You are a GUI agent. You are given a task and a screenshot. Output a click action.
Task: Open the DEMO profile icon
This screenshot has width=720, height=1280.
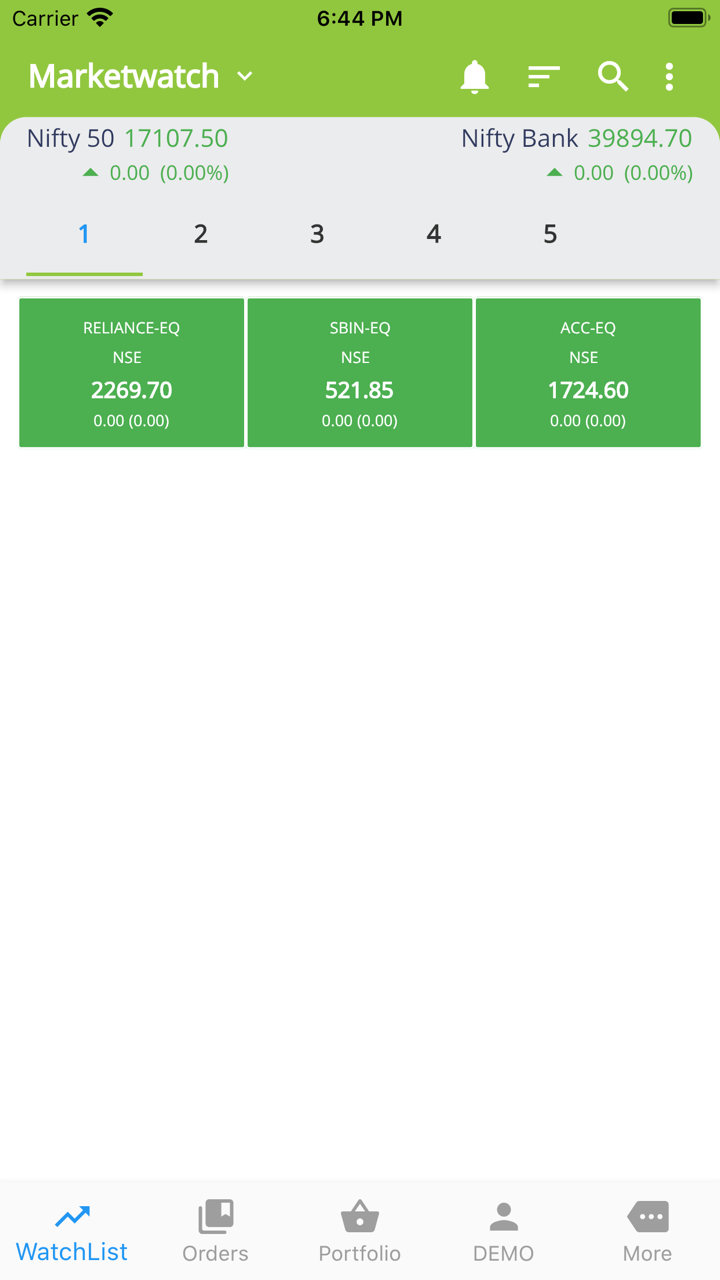click(x=503, y=1217)
